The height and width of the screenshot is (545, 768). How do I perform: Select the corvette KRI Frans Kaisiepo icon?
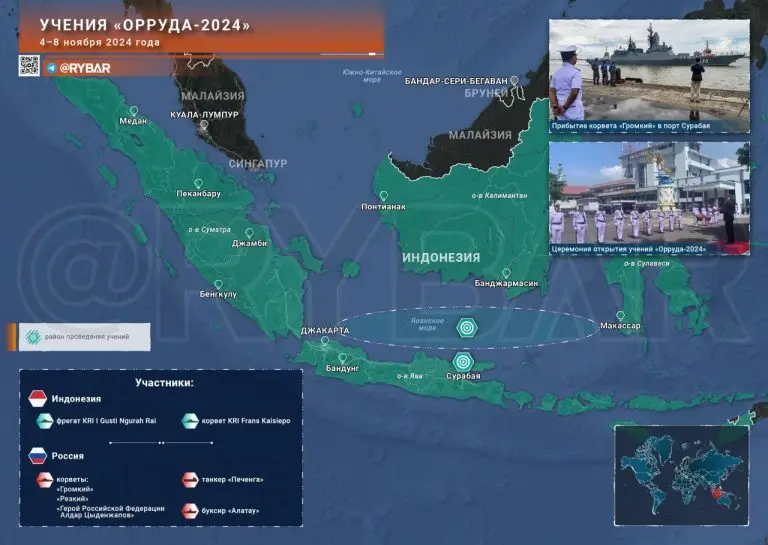[188, 422]
